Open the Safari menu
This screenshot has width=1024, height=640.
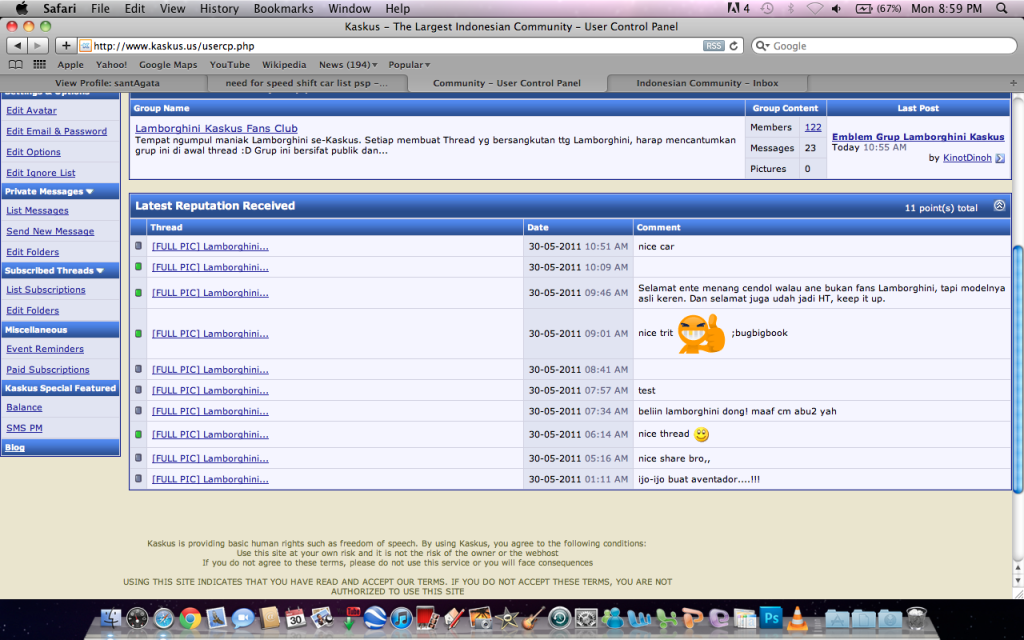click(x=59, y=8)
